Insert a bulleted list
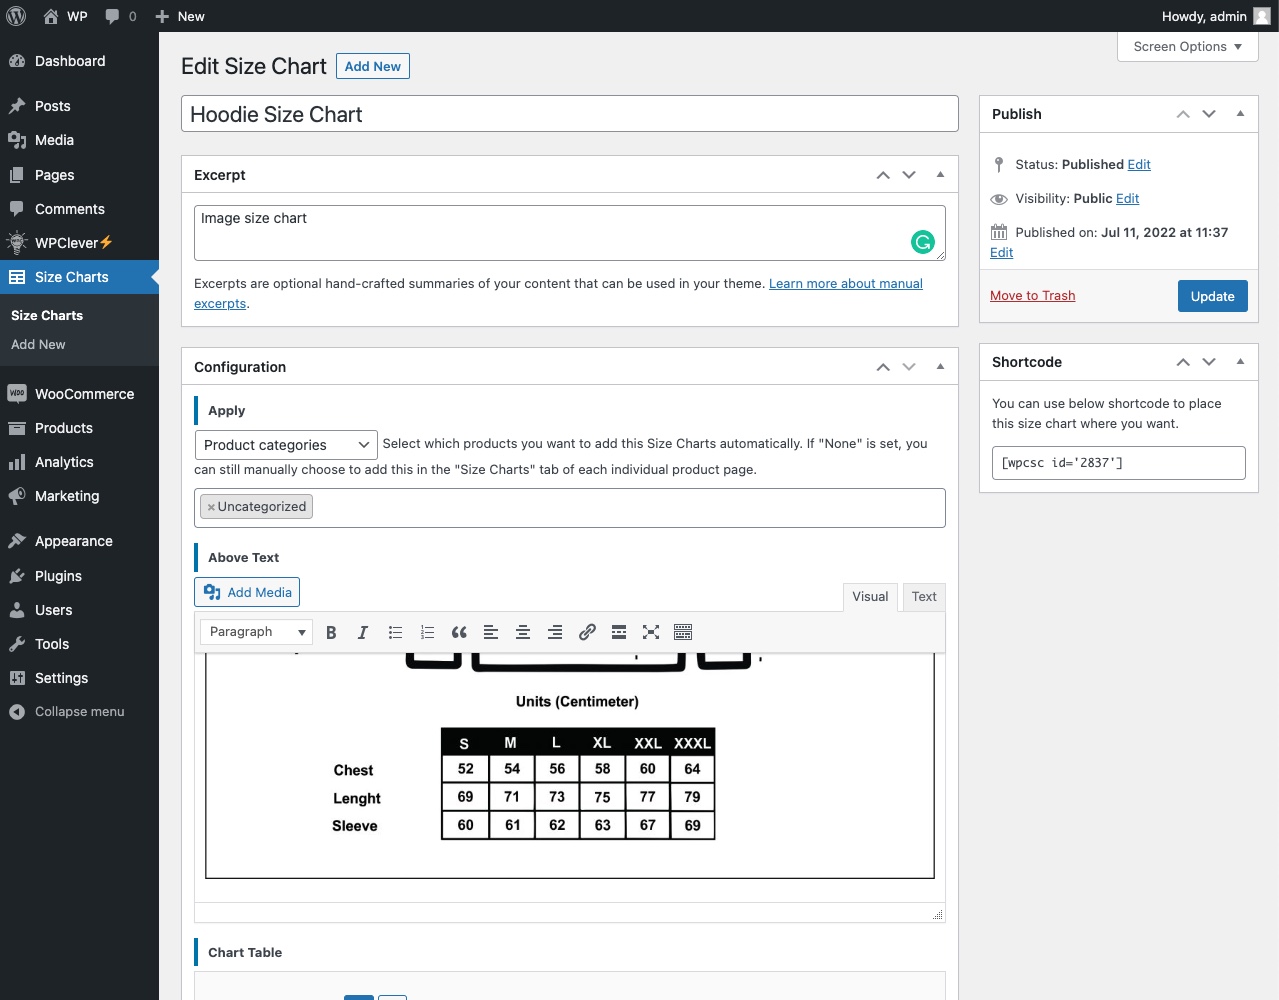The image size is (1279, 1000). (395, 632)
